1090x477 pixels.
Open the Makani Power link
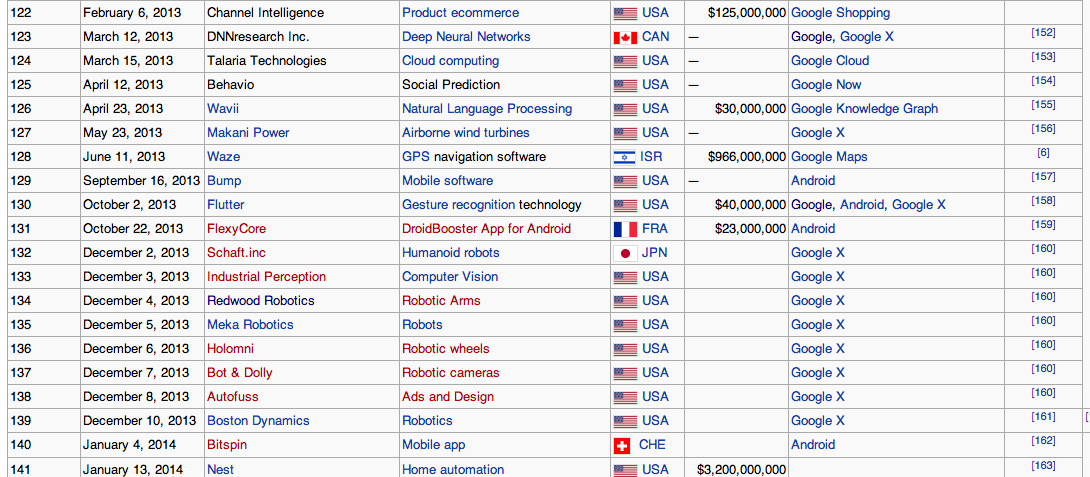point(248,133)
